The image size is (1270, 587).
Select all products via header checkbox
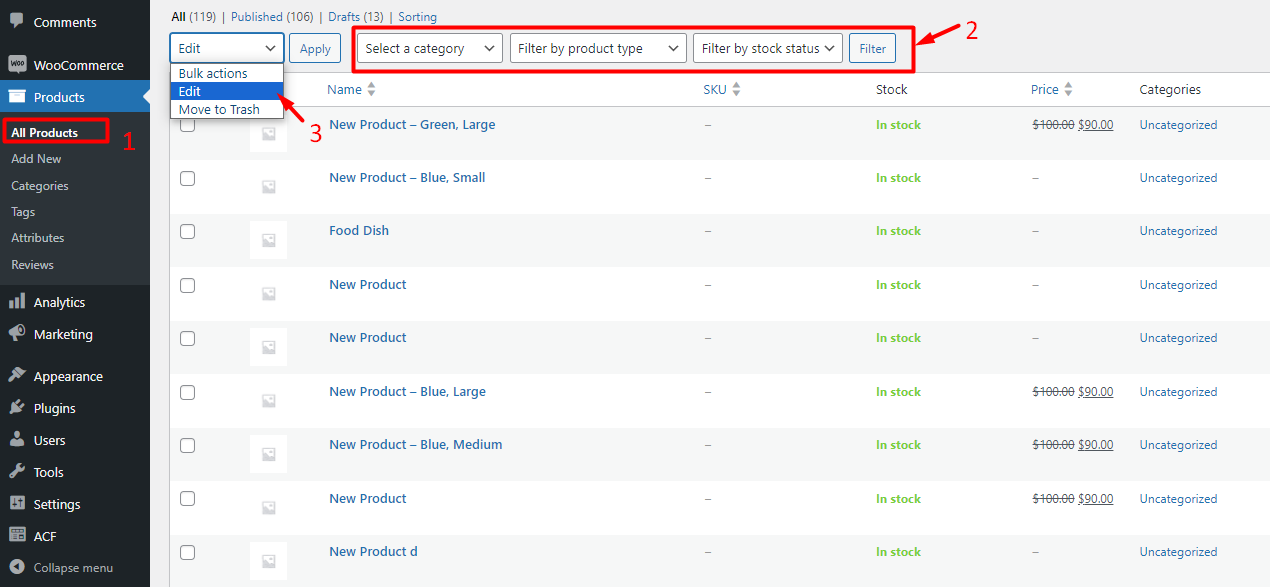[x=187, y=89]
